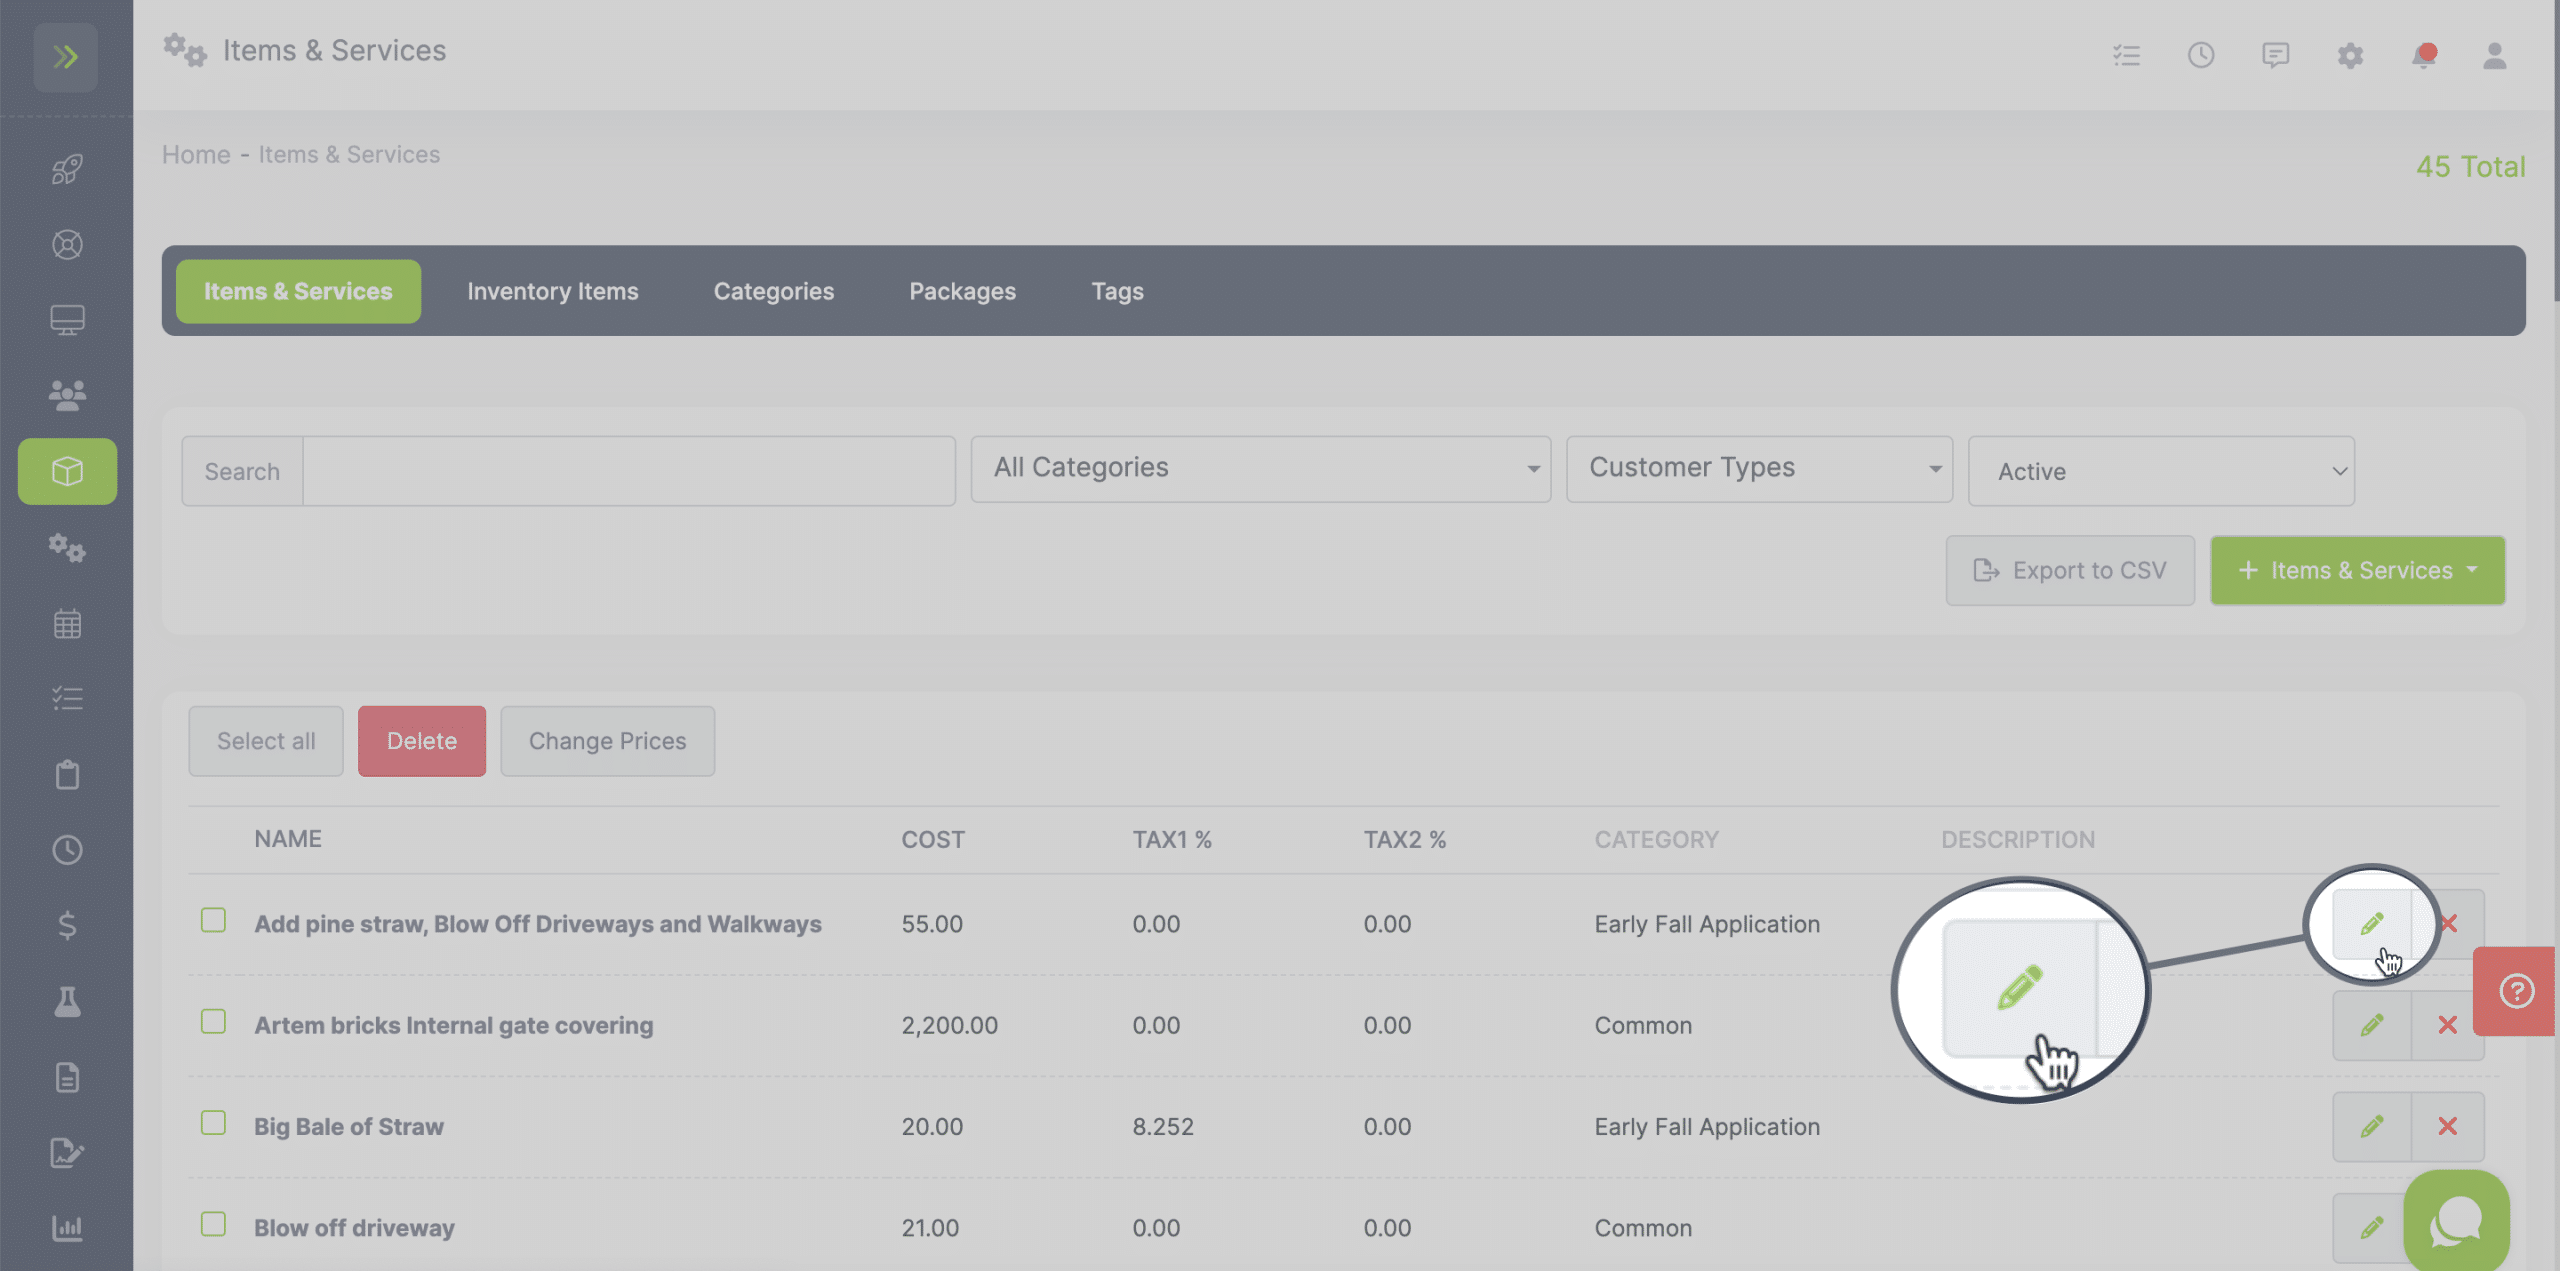Open the checklist sidebar icon
The width and height of the screenshot is (2560, 1271).
67,698
